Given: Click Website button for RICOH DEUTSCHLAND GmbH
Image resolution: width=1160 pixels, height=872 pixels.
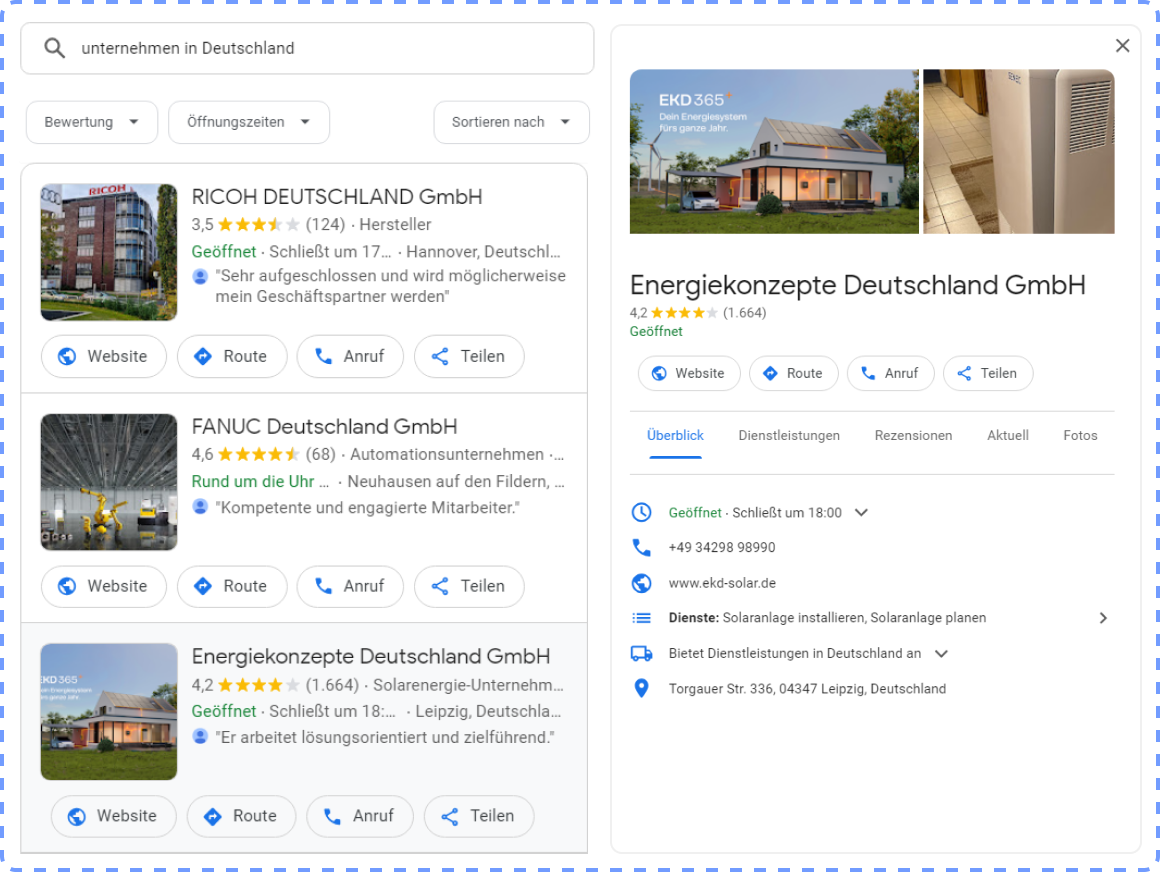Looking at the screenshot, I should [x=104, y=356].
